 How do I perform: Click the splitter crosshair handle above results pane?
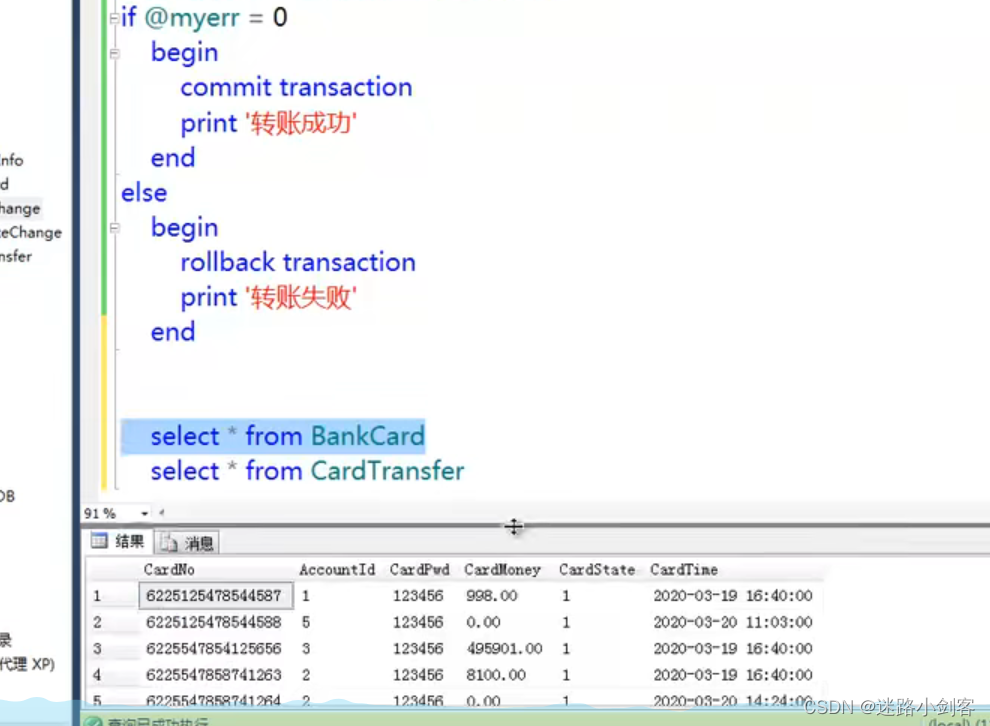coord(514,526)
